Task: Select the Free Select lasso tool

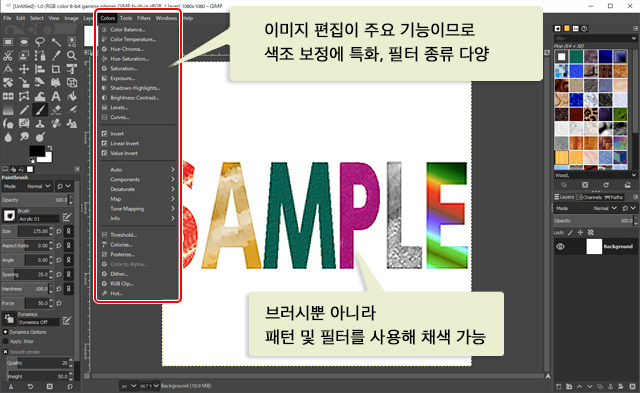Action: 40,42
